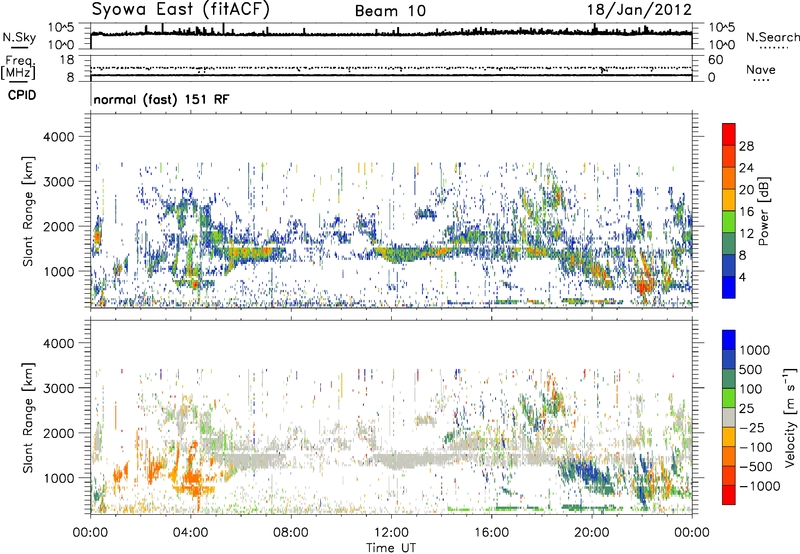Click "Slant Range [km]" label of velocity panel
Screen dimensions: 800x554
pos(28,418)
